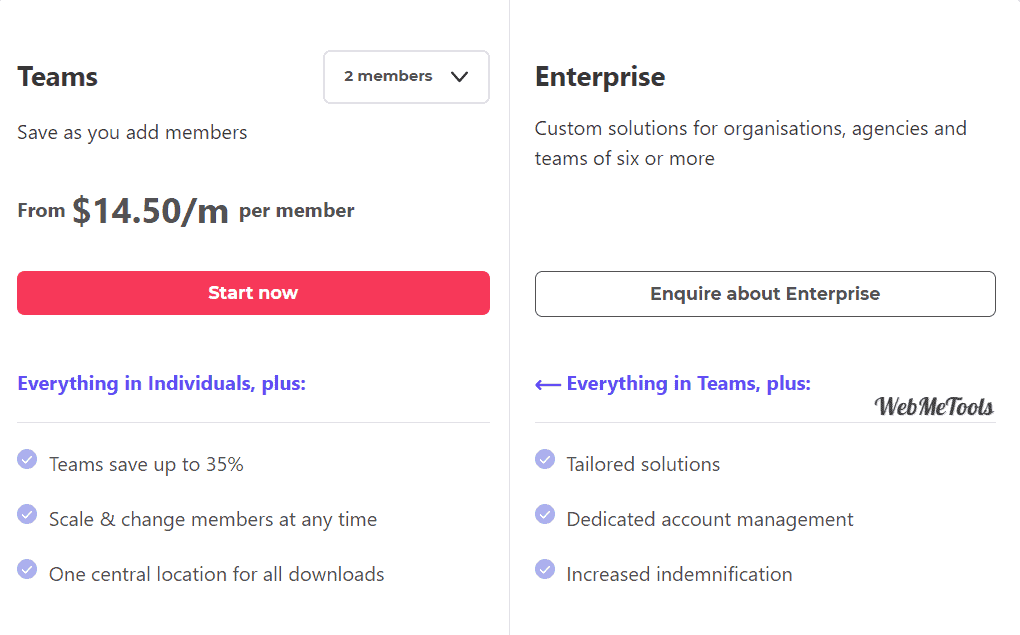The image size is (1020, 635).
Task: Click checkmark icon next to "Scale & change members"
Action: pyautogui.click(x=27, y=514)
